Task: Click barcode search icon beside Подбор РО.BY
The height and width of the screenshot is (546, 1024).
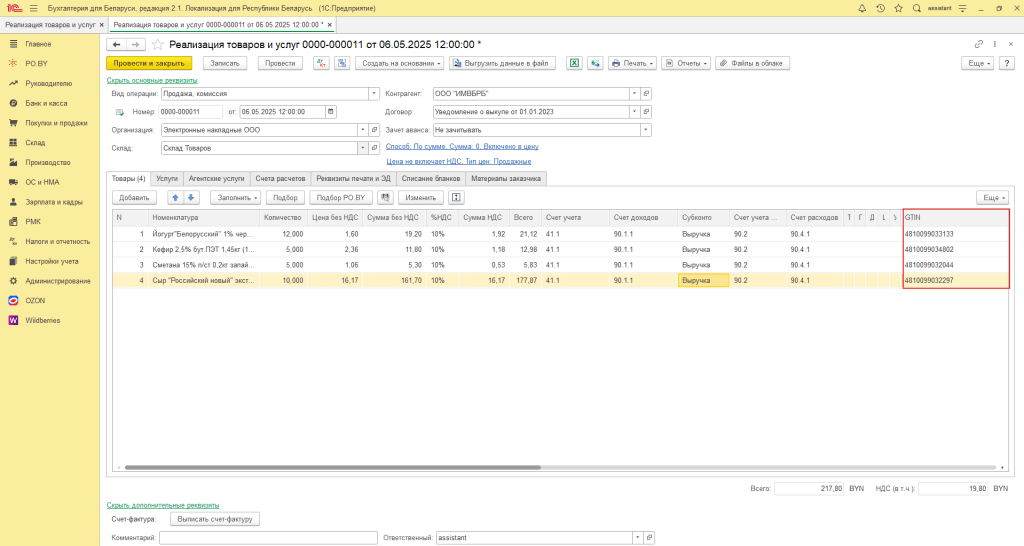Action: (385, 197)
